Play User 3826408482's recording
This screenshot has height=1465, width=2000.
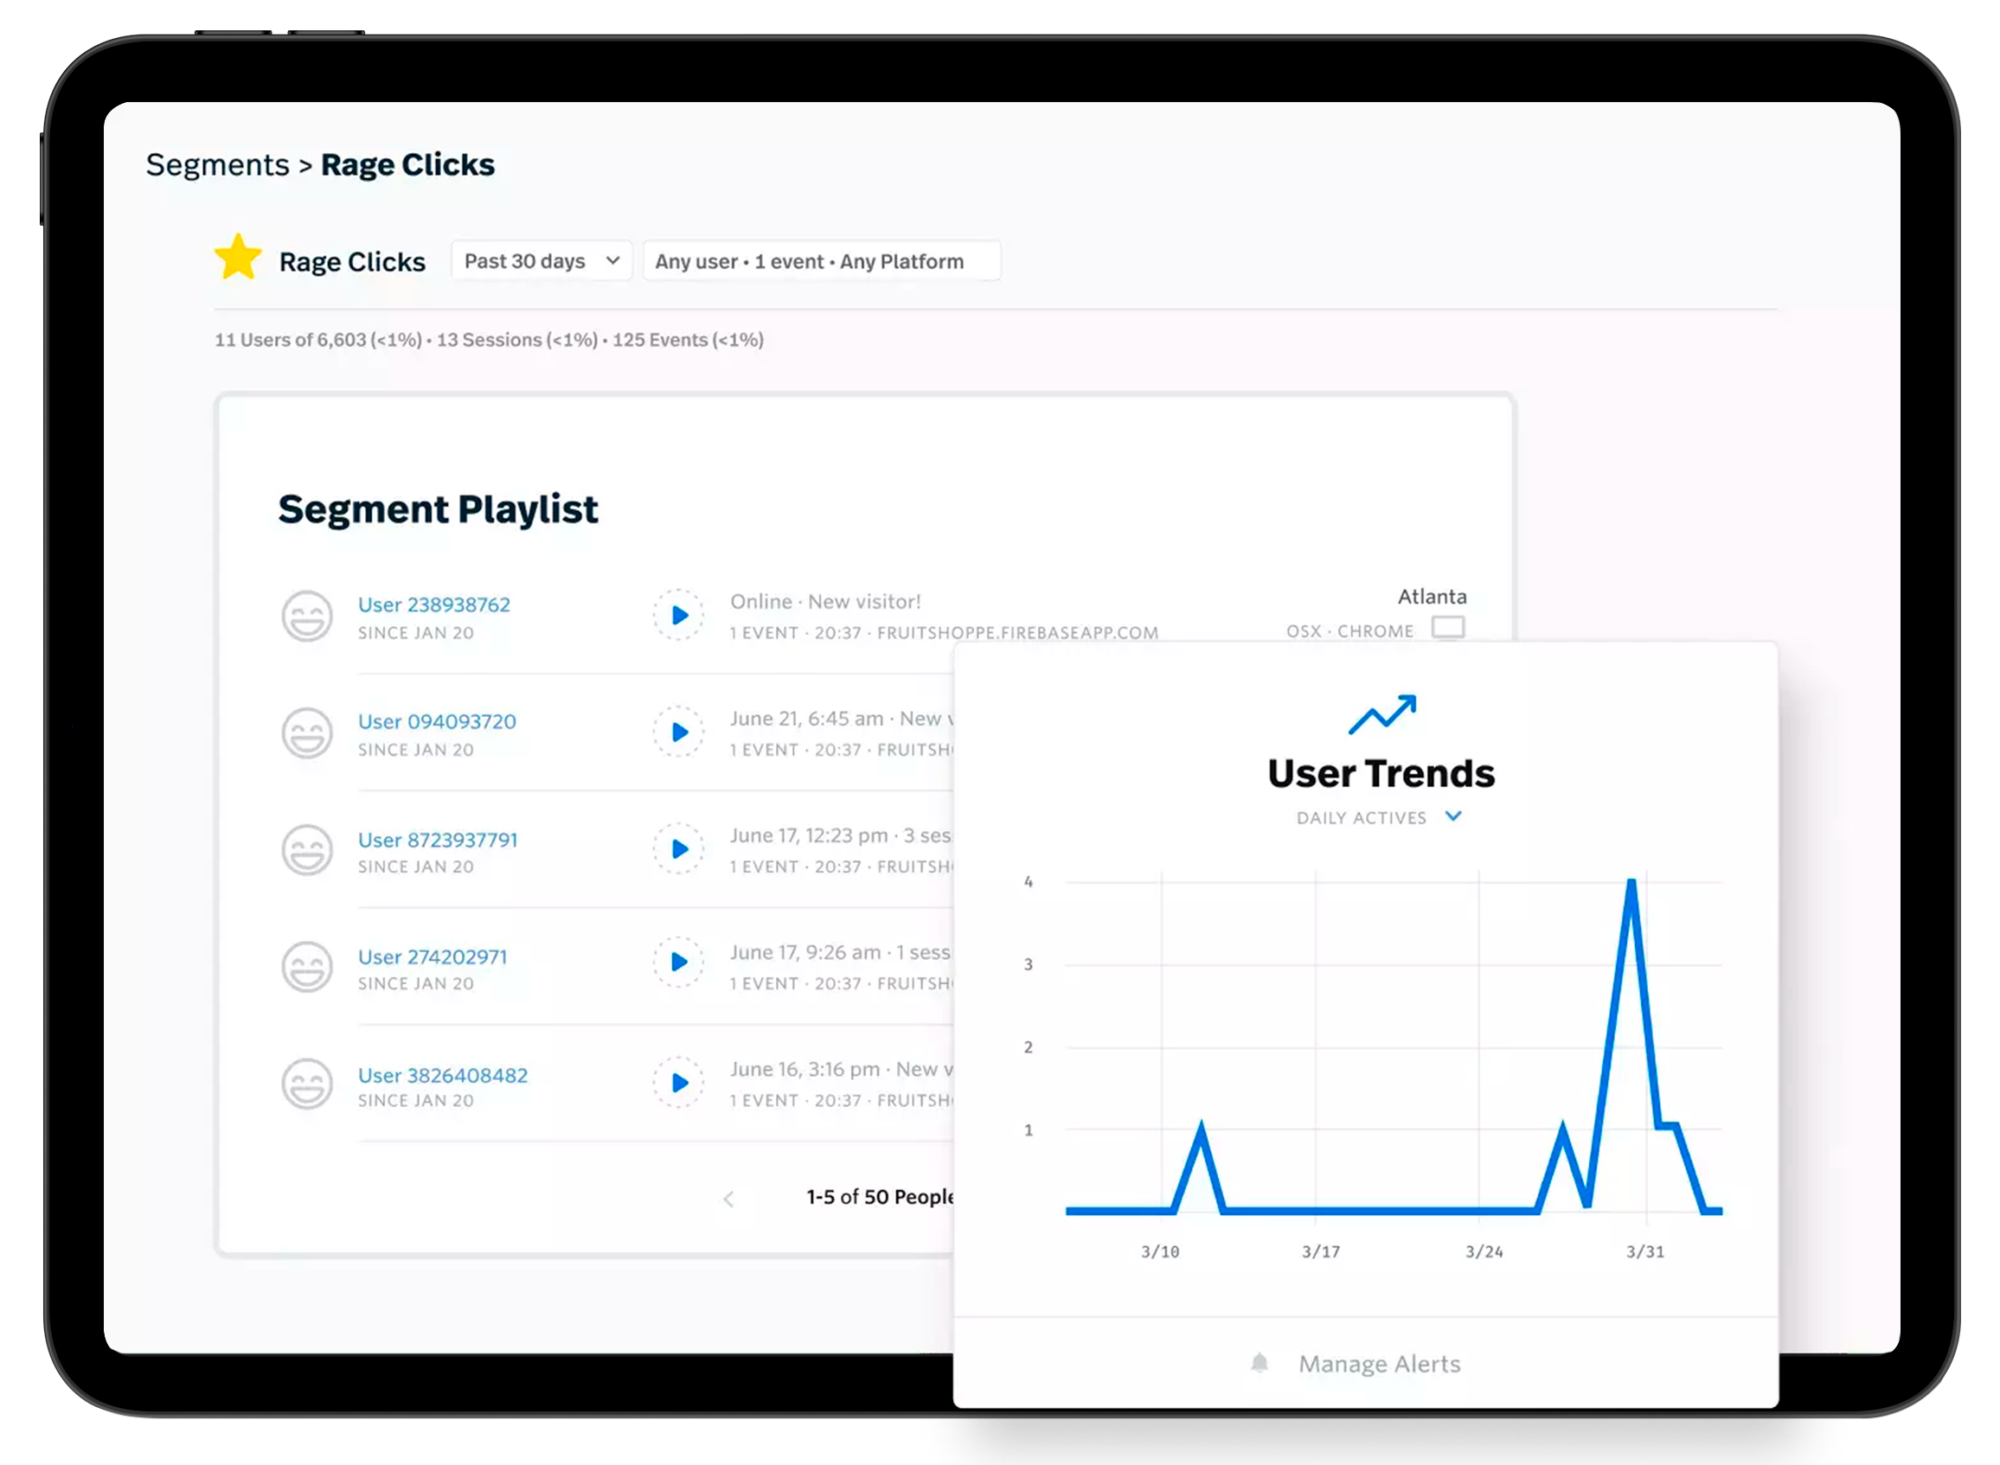tap(680, 1081)
